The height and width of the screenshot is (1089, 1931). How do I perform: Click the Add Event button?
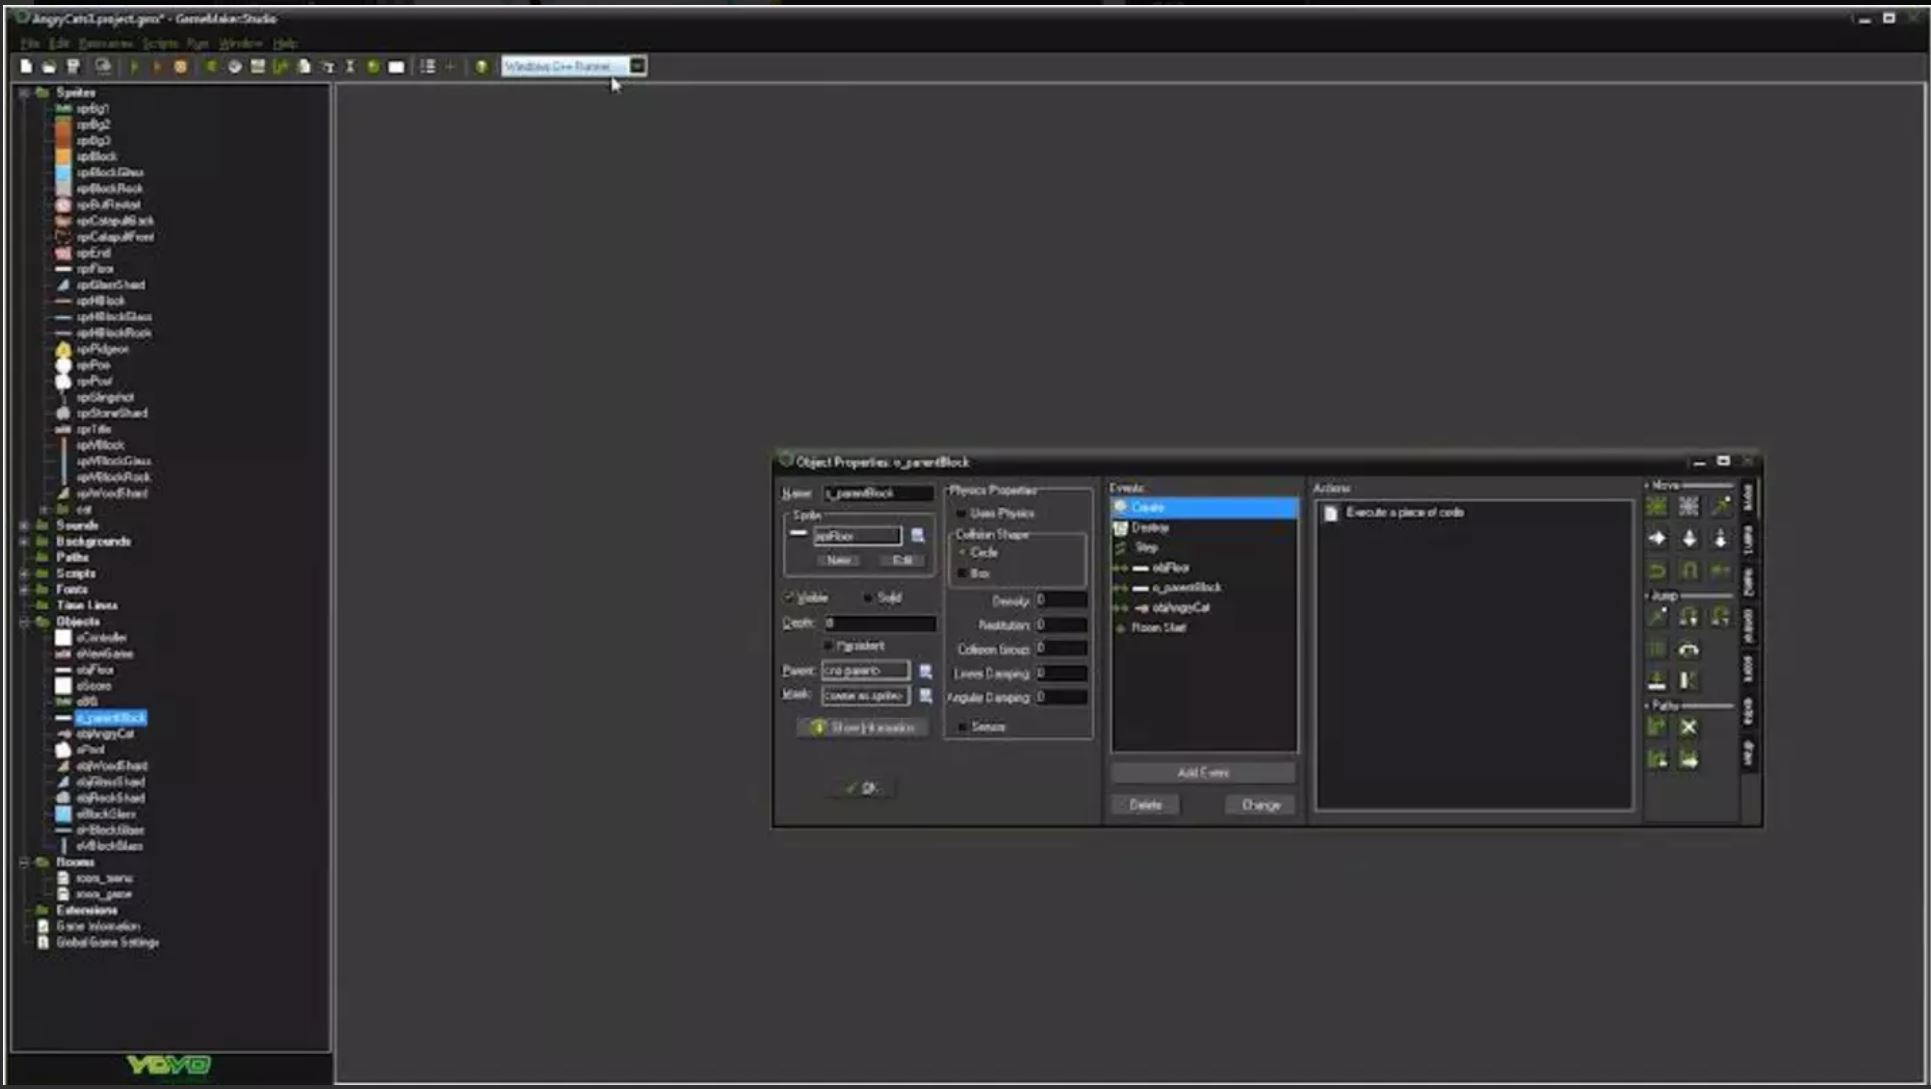(1202, 773)
